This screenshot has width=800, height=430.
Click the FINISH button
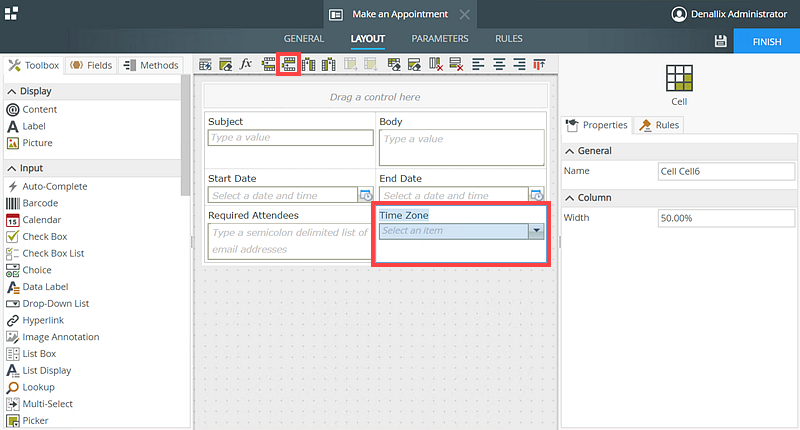767,41
